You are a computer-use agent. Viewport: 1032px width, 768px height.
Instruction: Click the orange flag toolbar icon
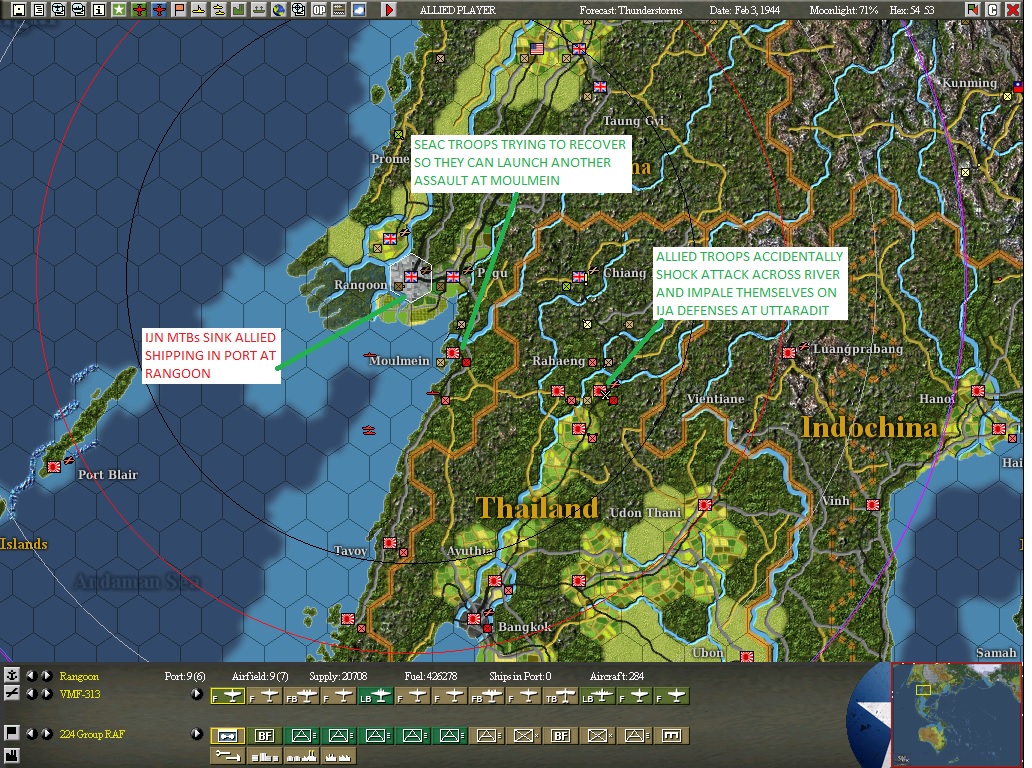click(179, 10)
